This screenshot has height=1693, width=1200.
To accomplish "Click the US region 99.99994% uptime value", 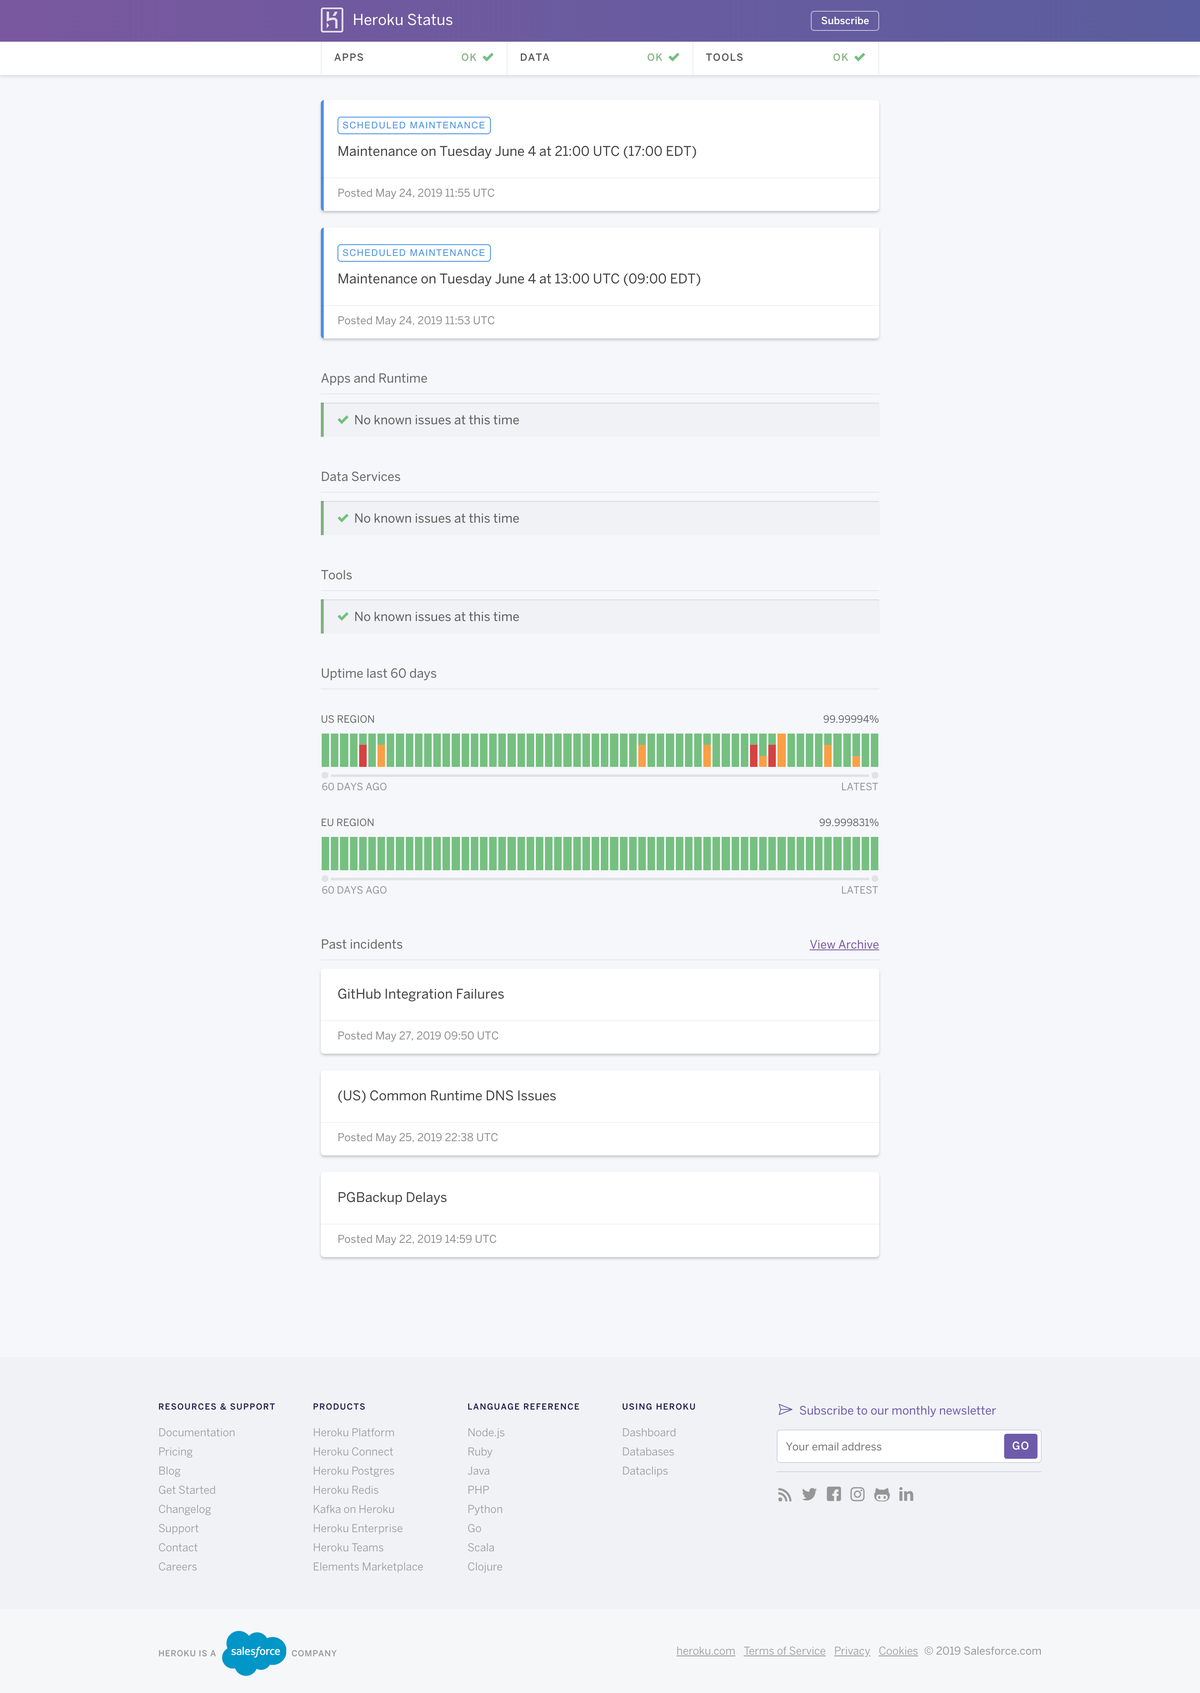I will tap(851, 720).
